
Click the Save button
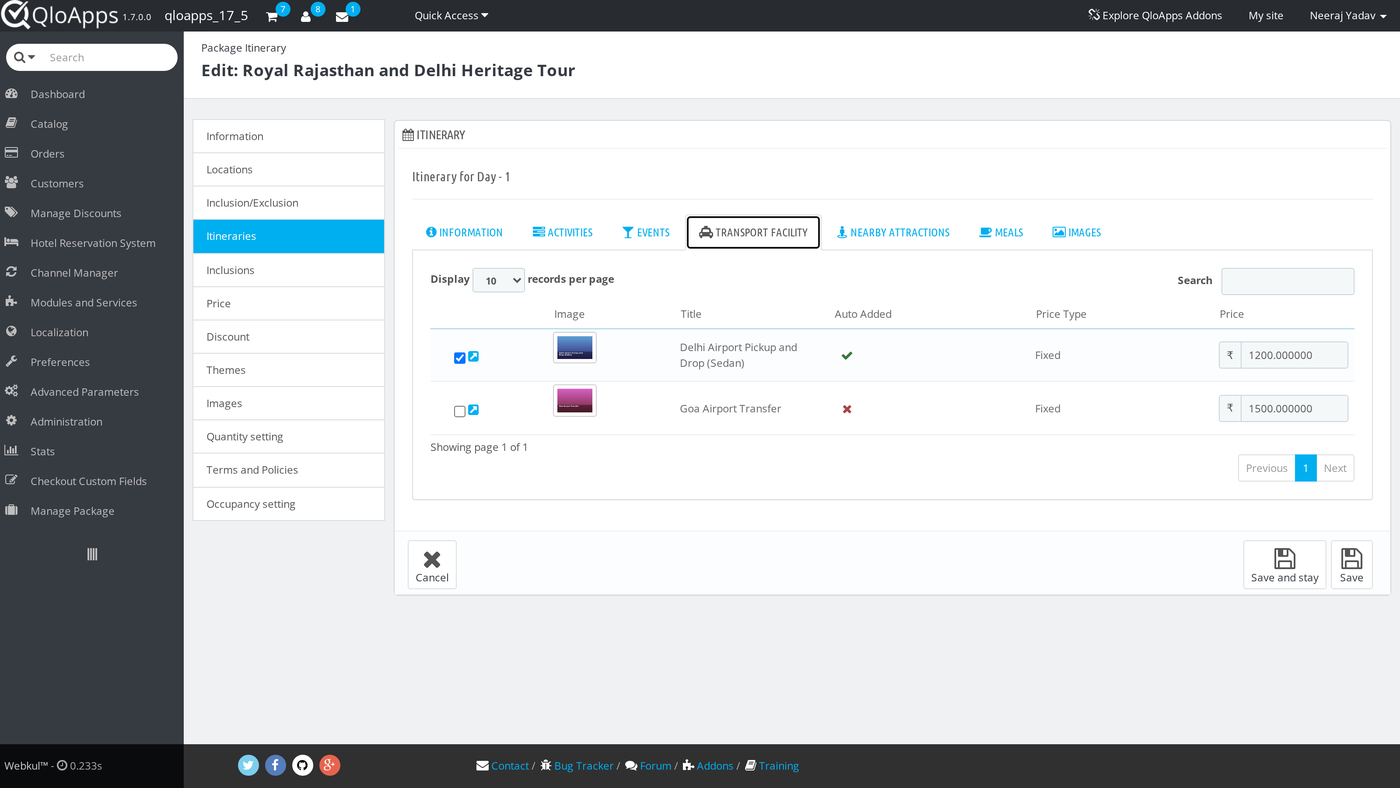tap(1351, 565)
